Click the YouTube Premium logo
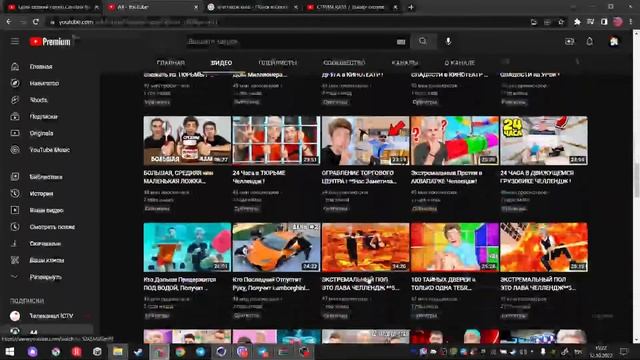 point(50,42)
